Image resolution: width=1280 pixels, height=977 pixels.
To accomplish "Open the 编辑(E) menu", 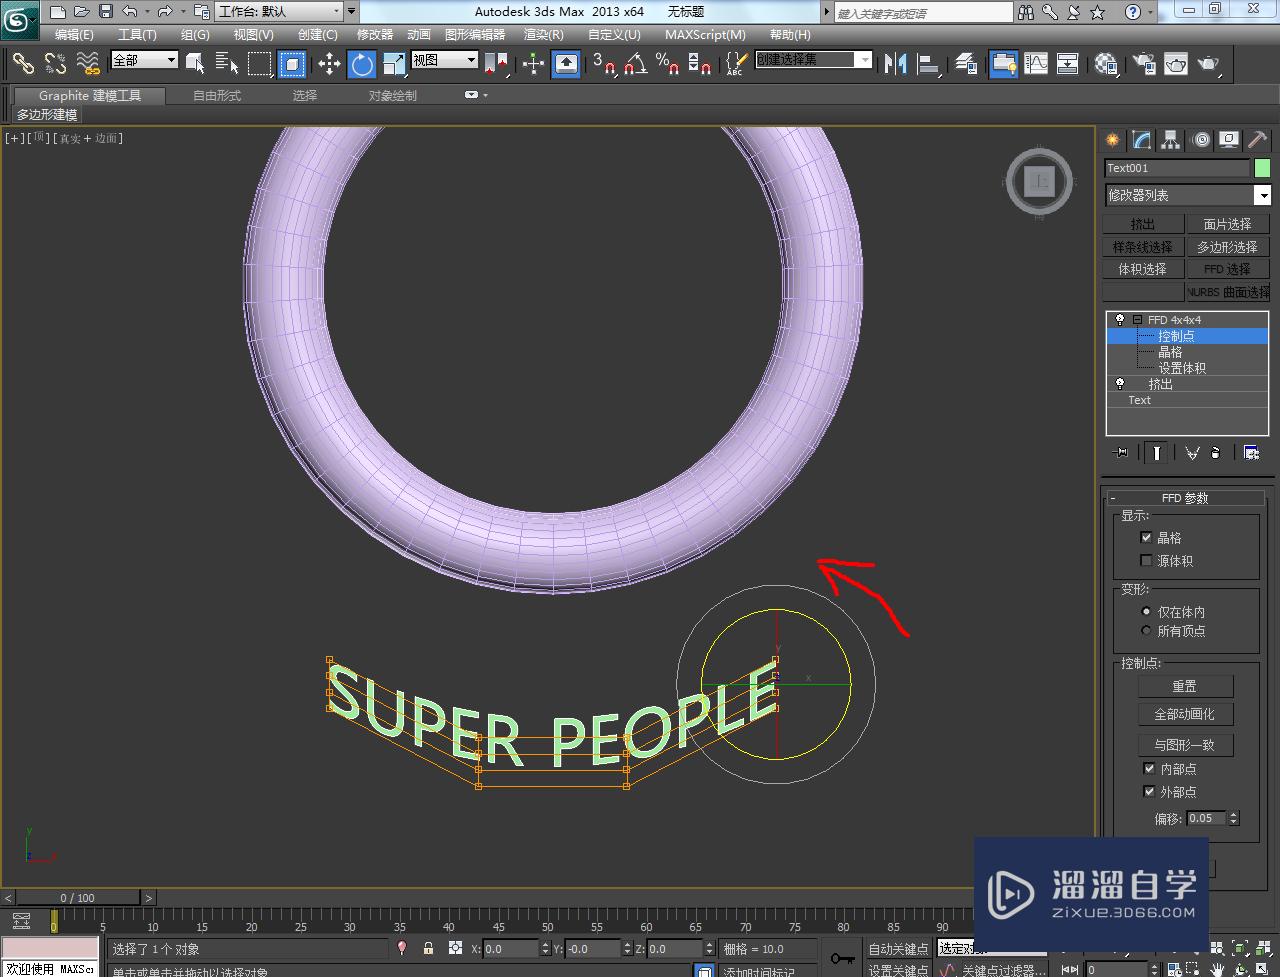I will point(74,34).
